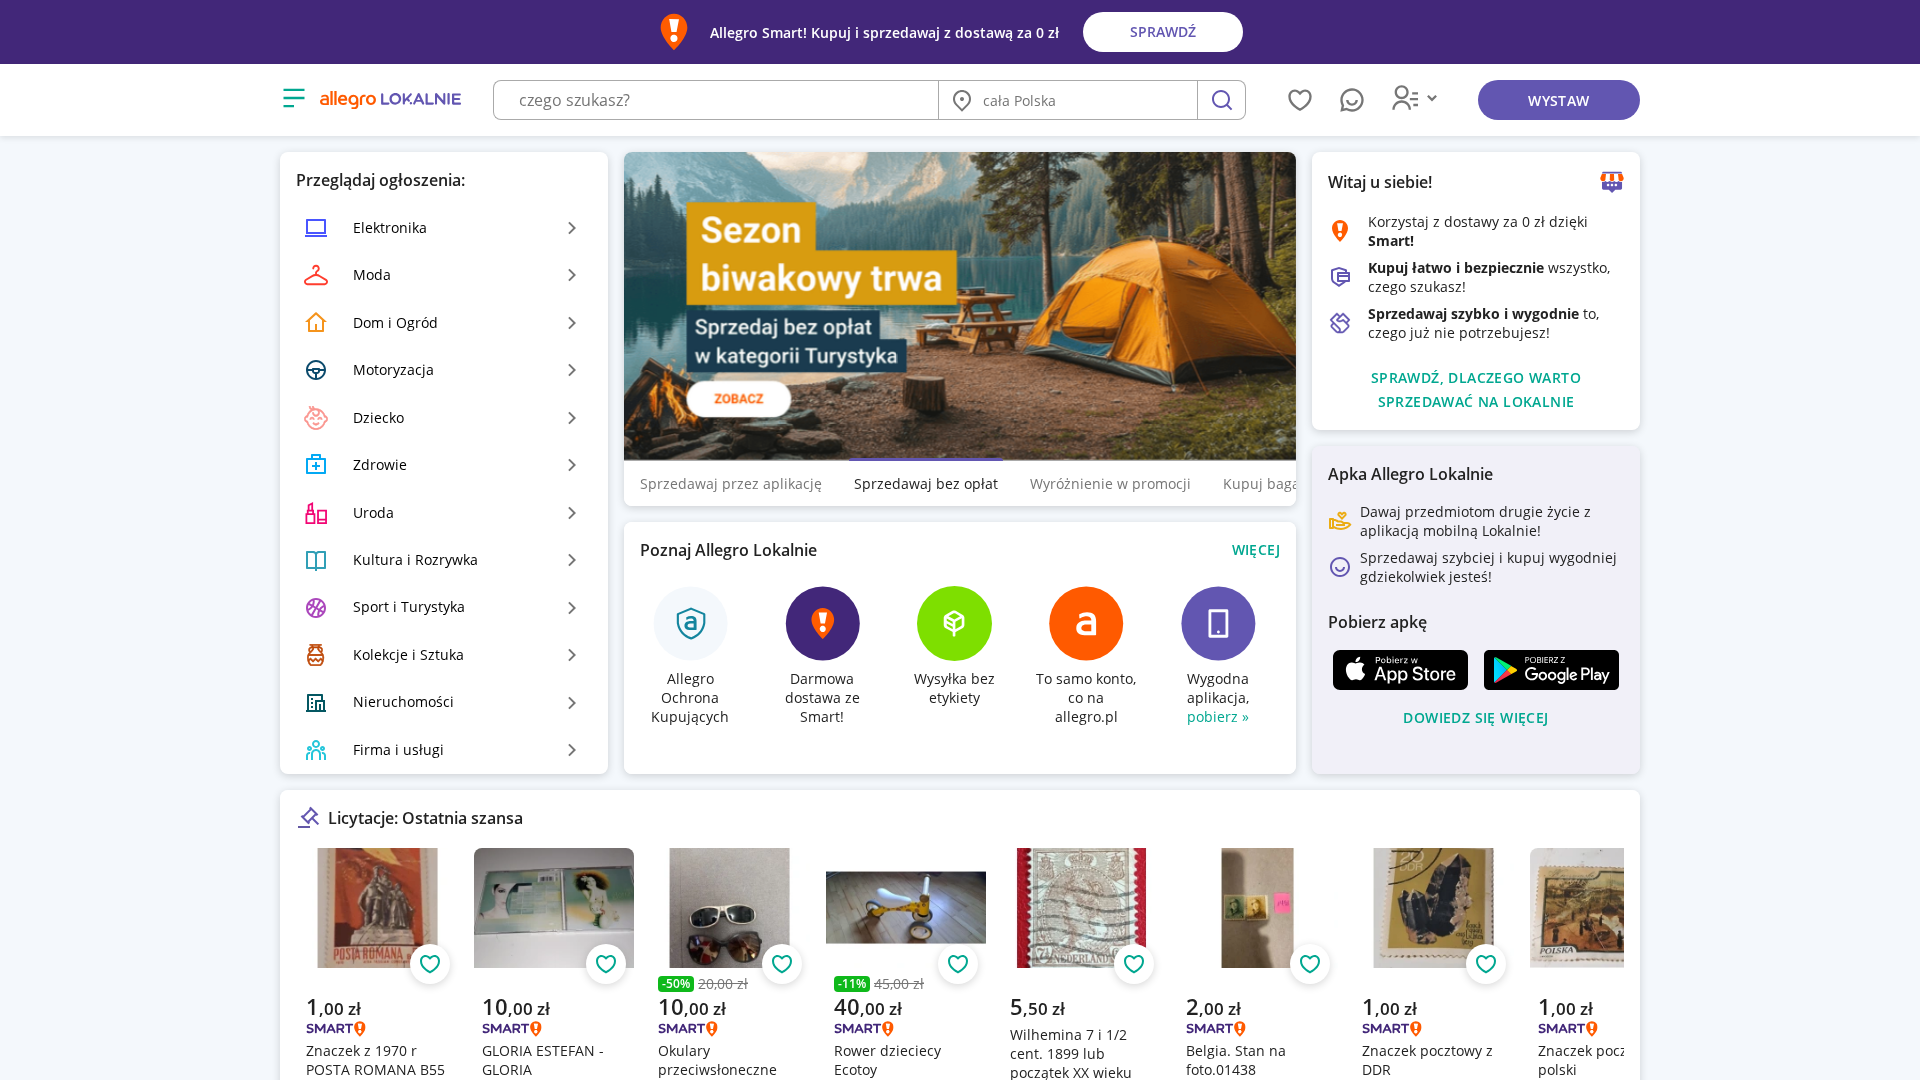Image resolution: width=1920 pixels, height=1080 pixels.
Task: Click the Kultura i Rozrywka book icon
Action: [x=316, y=560]
